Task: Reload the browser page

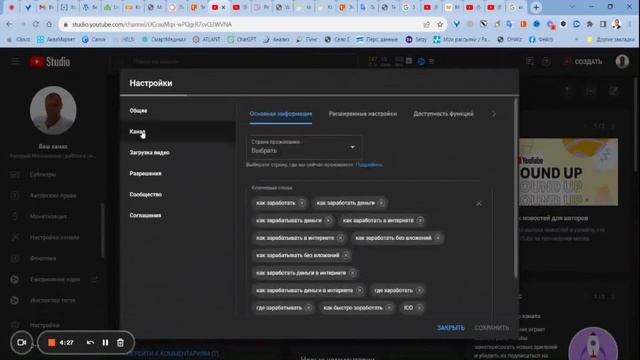Action: (36, 24)
